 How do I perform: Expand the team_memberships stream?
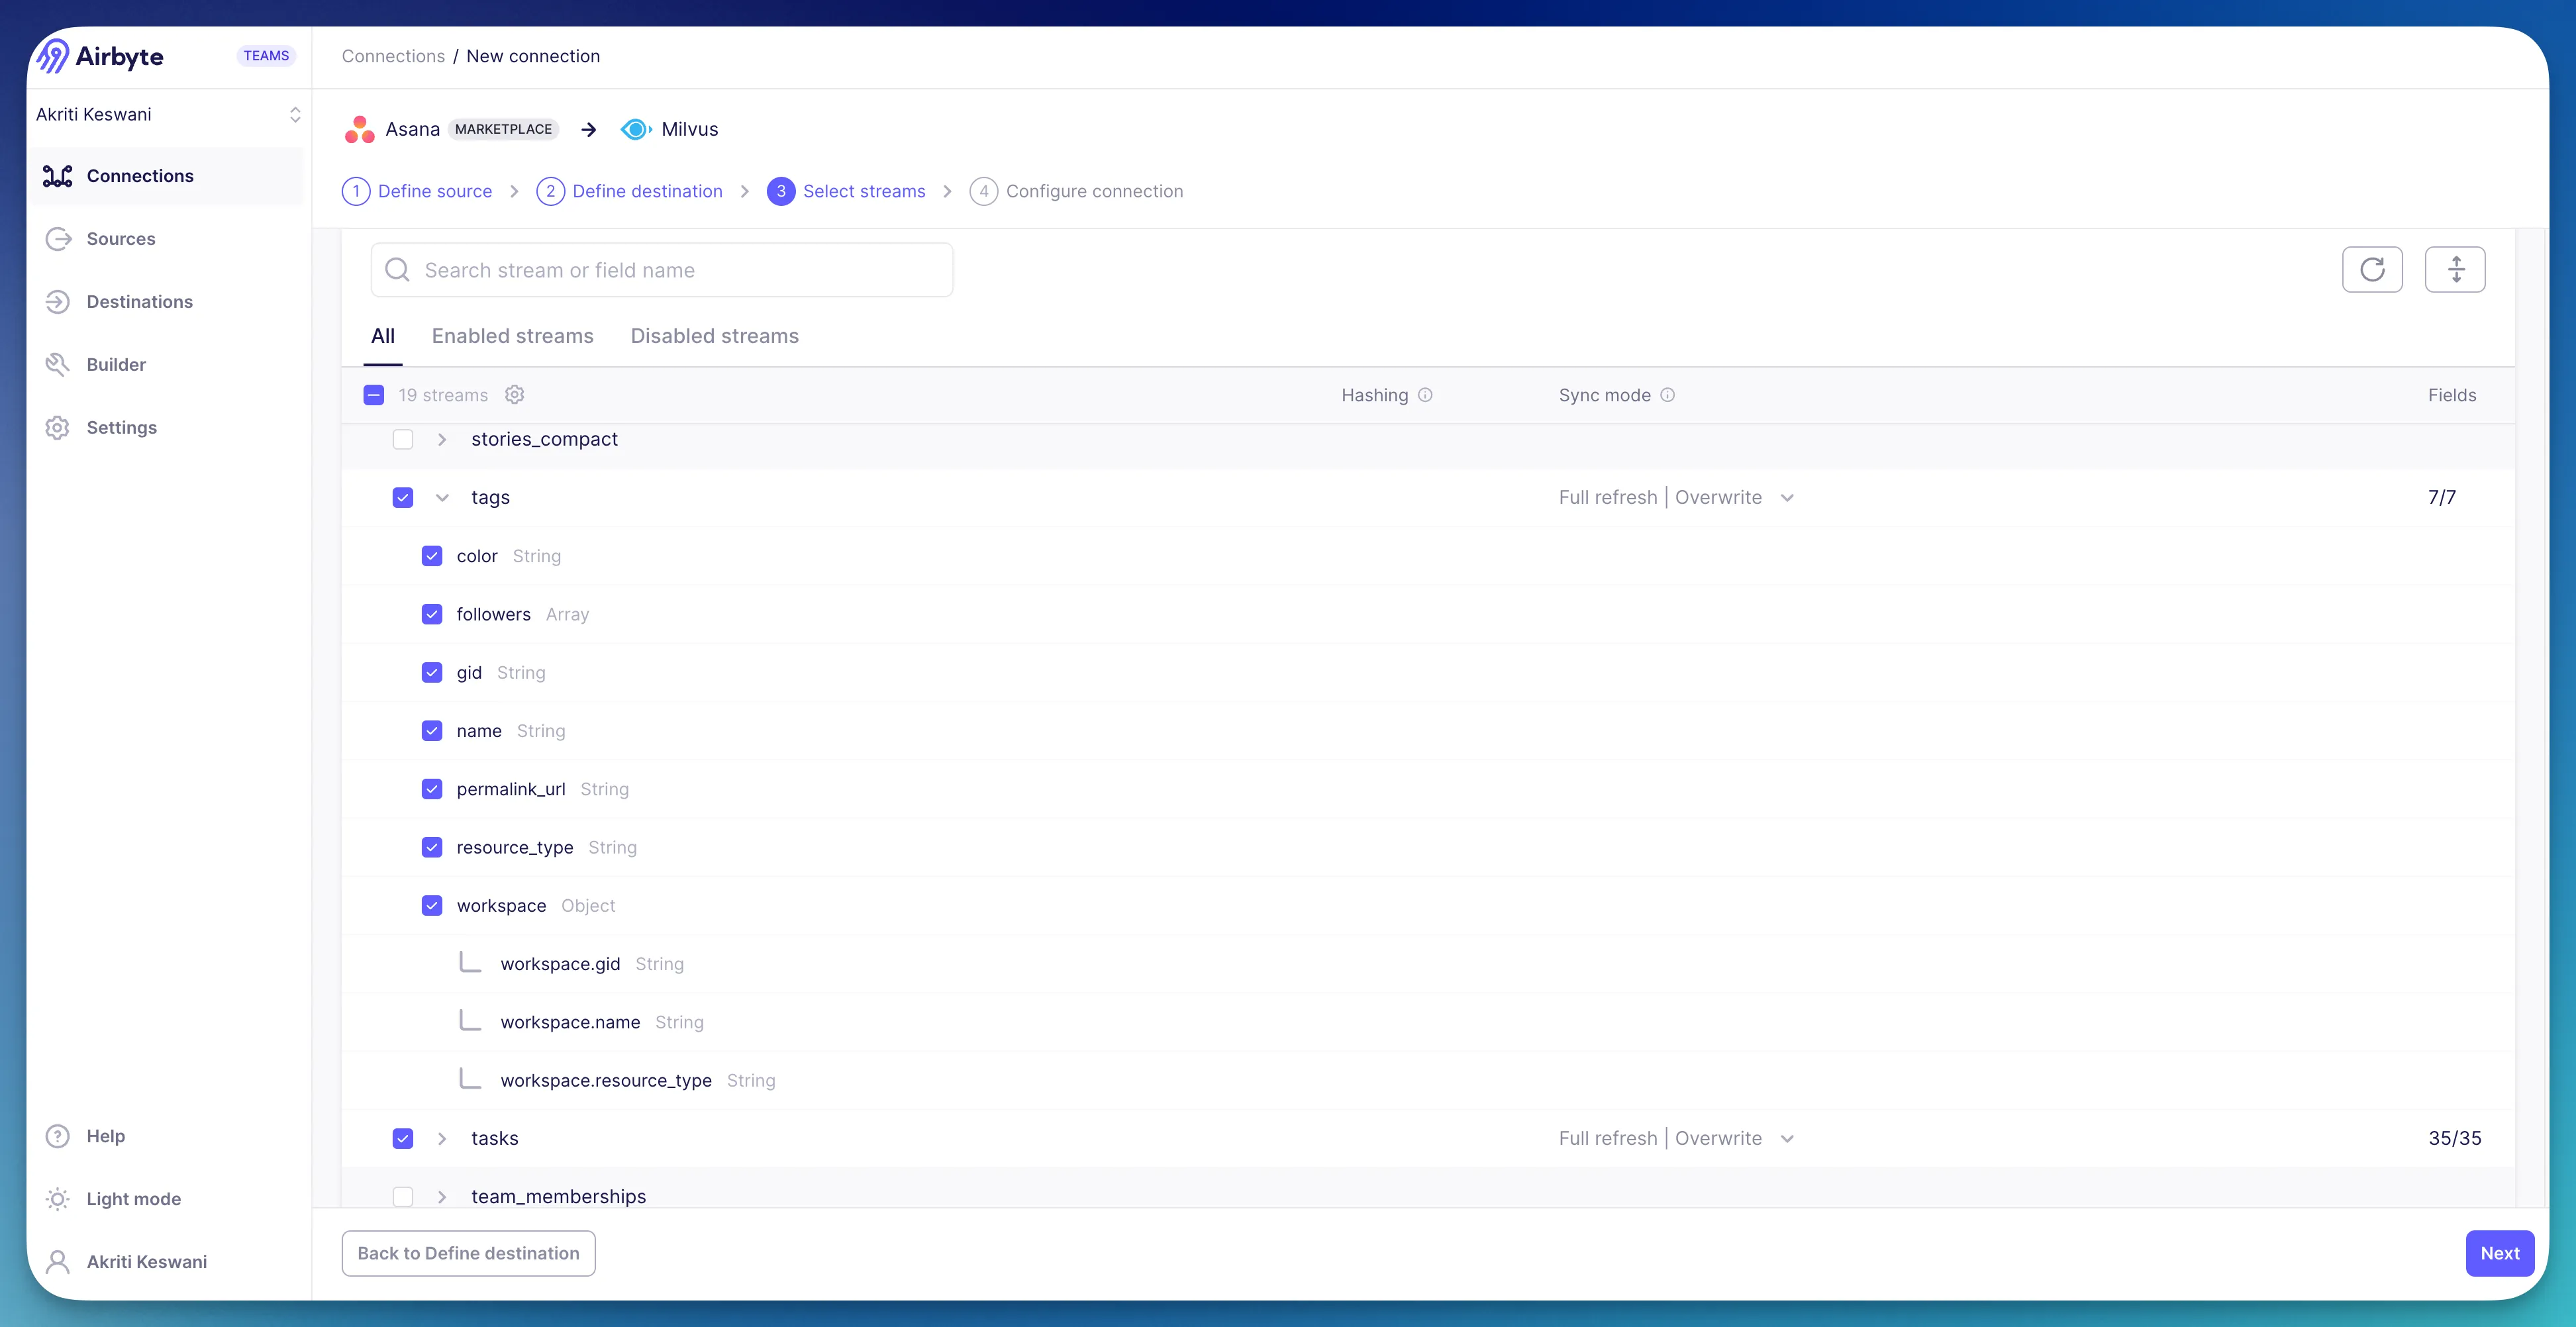[442, 1196]
